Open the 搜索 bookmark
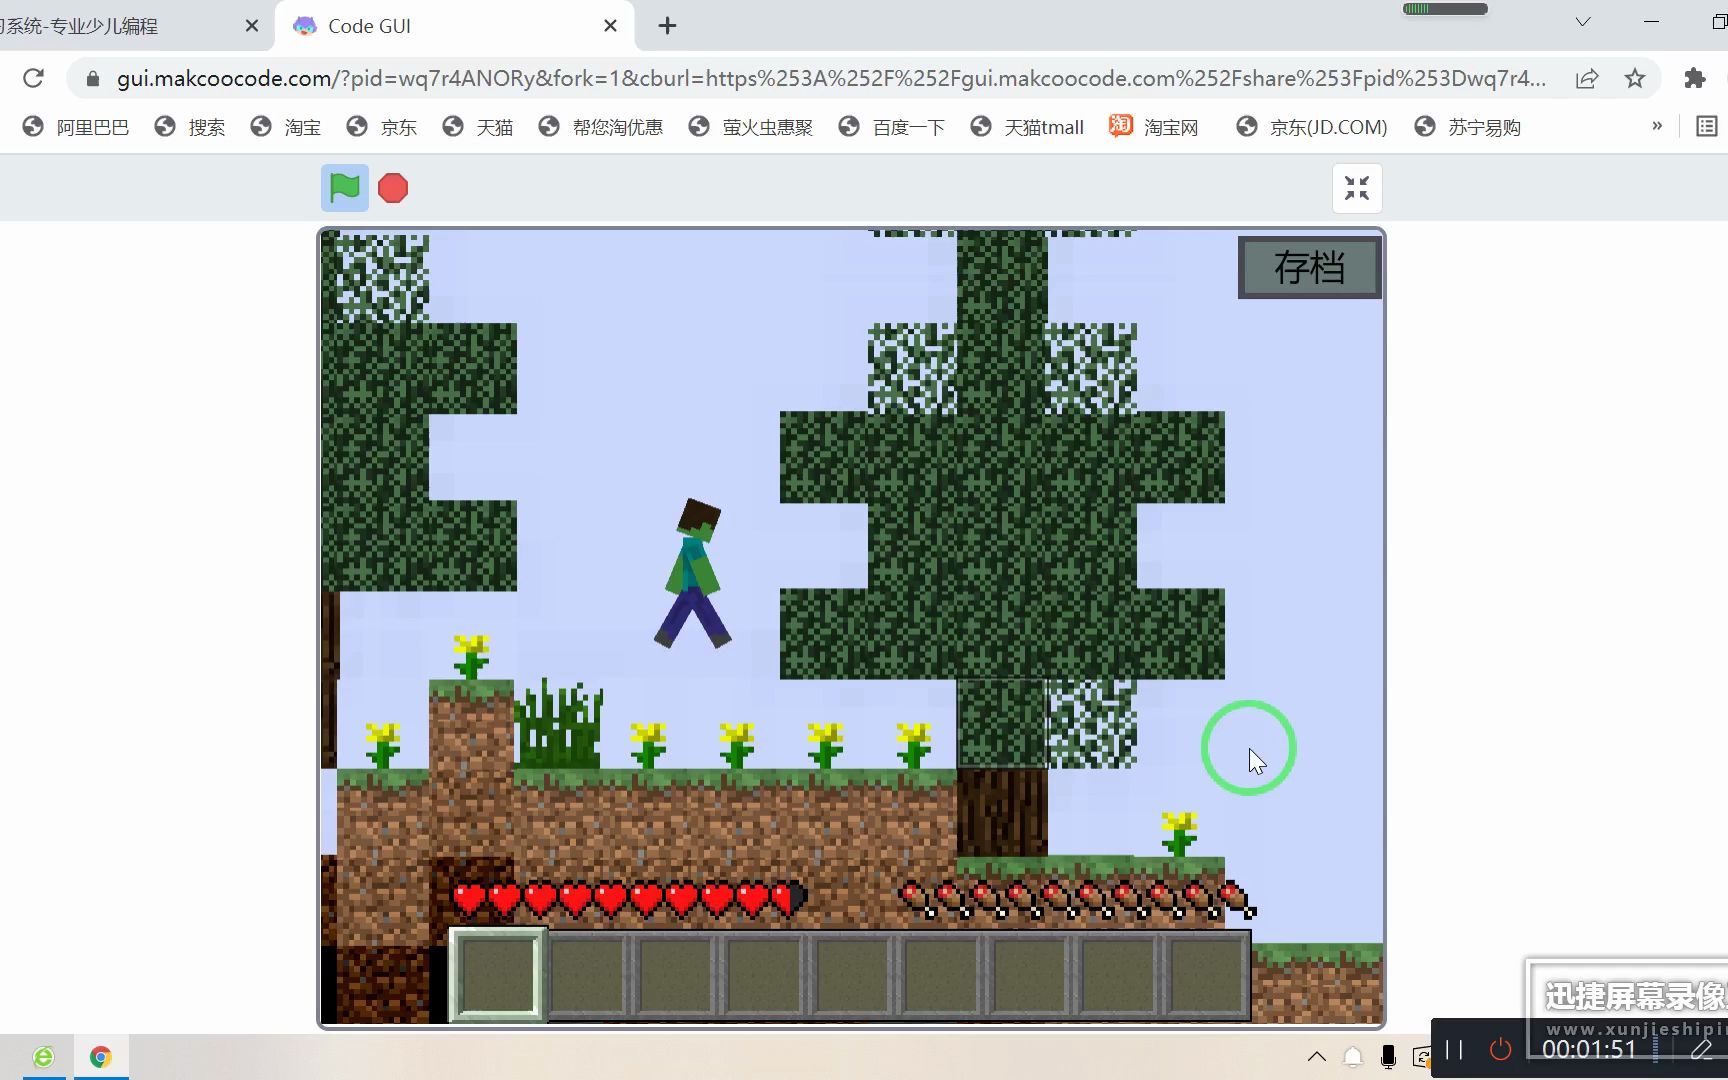Screen dimensions: 1728x1080 [x=190, y=127]
